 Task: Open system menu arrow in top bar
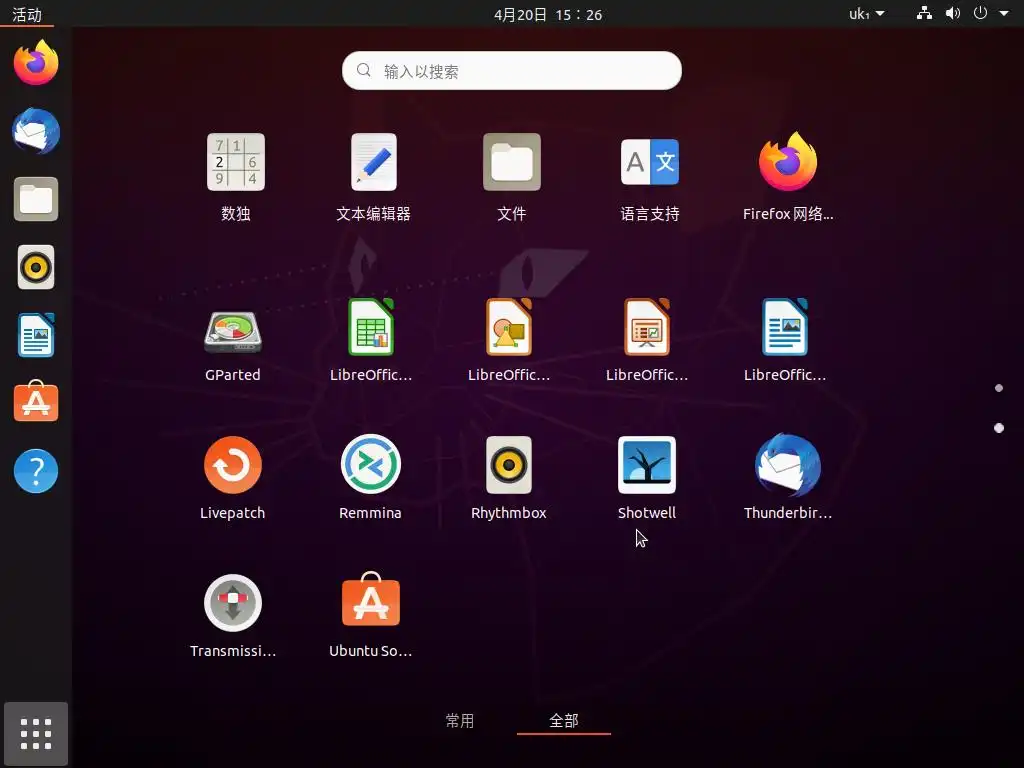pos(1004,13)
